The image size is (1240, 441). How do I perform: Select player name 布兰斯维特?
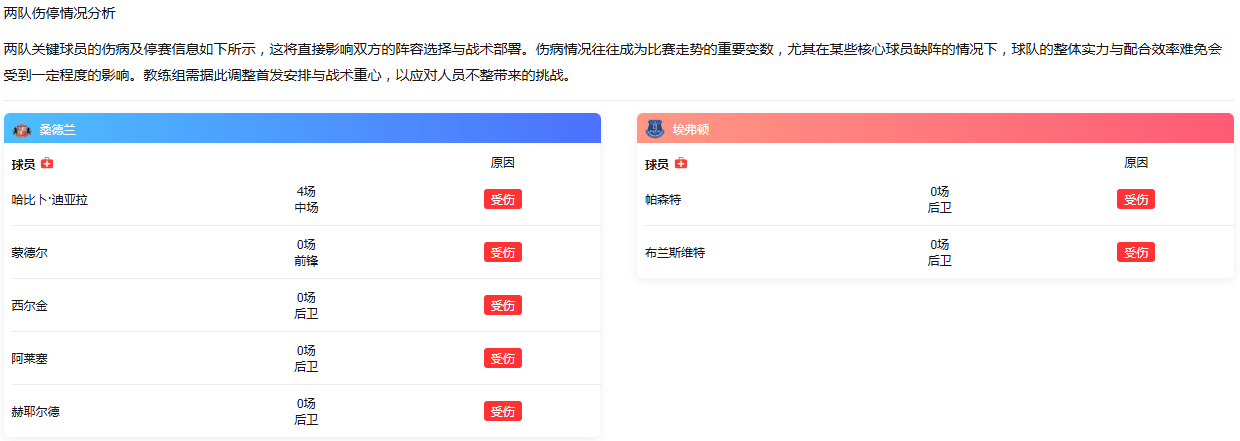click(675, 253)
